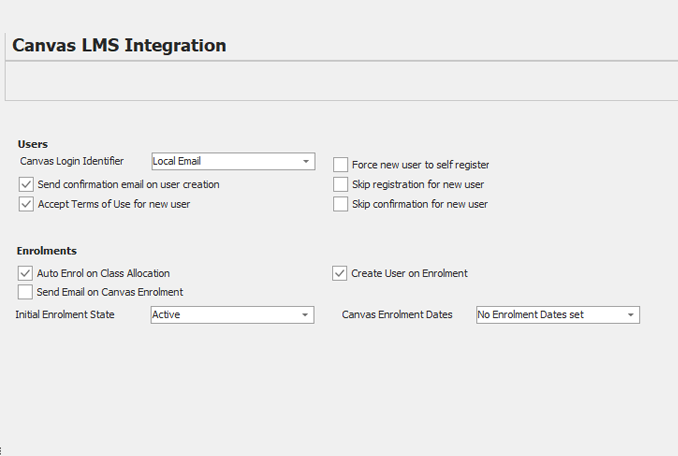
Task: Click the Enrolments section heading
Action: pyautogui.click(x=47, y=251)
